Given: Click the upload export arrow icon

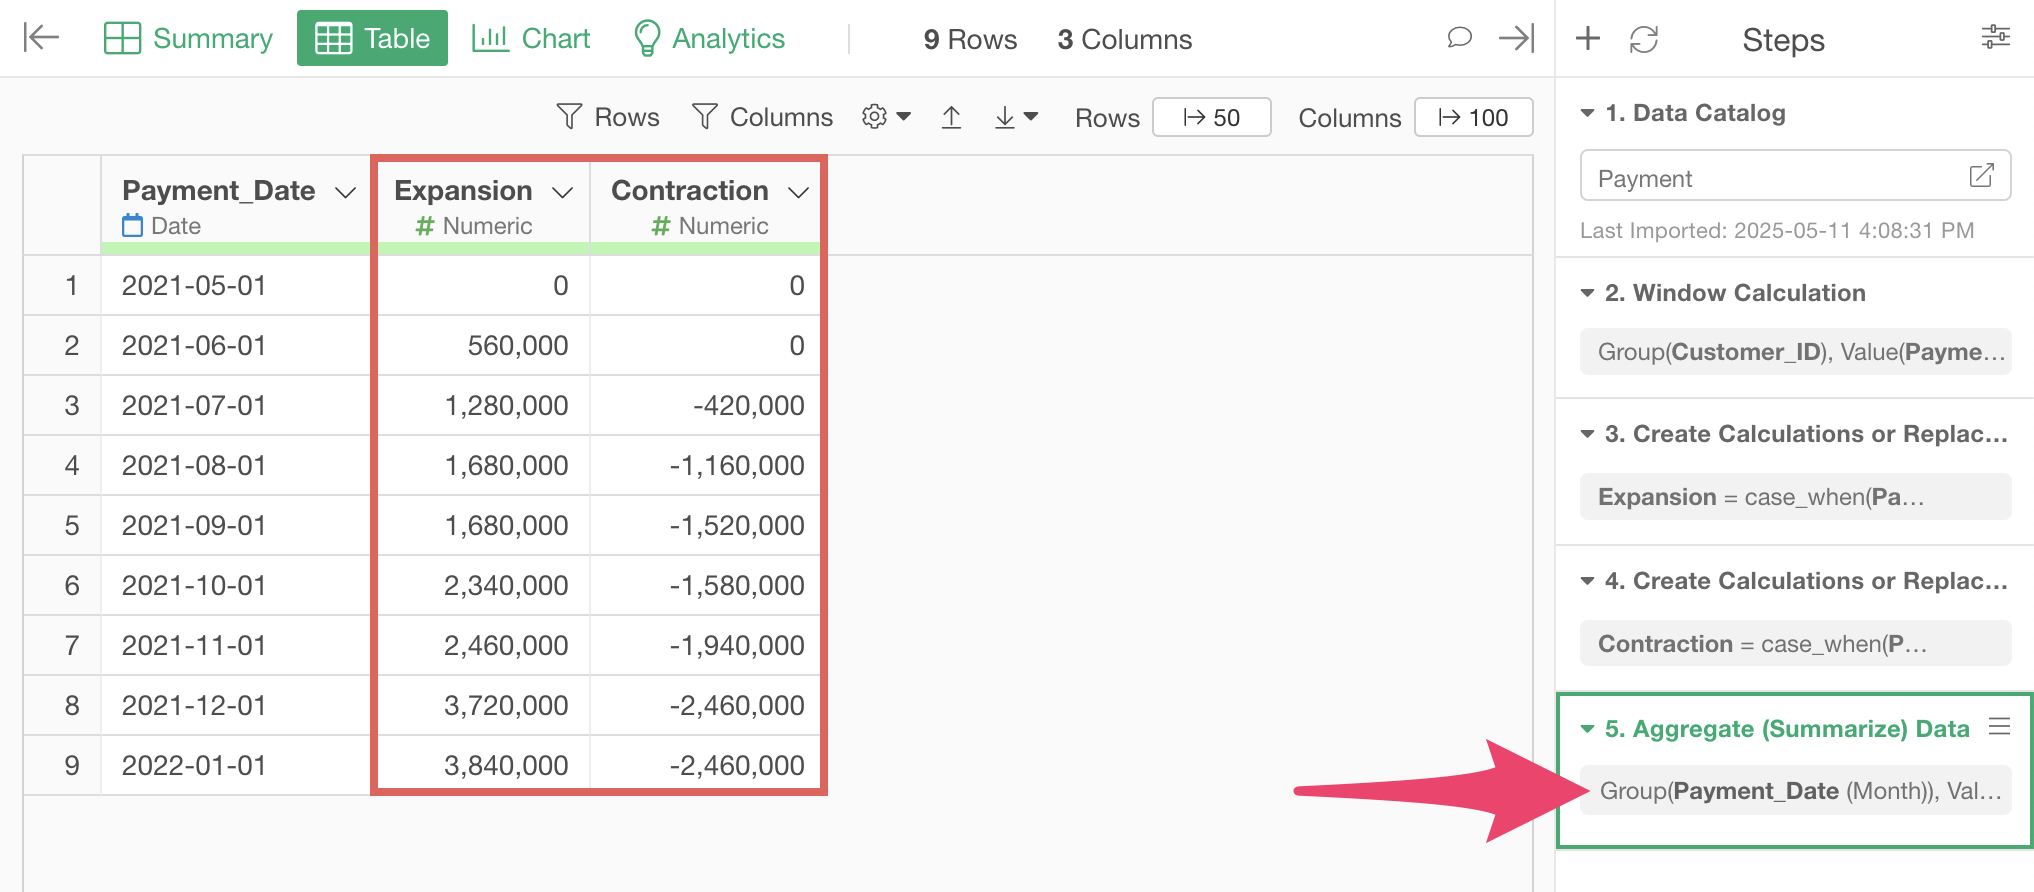Looking at the screenshot, I should (951, 118).
